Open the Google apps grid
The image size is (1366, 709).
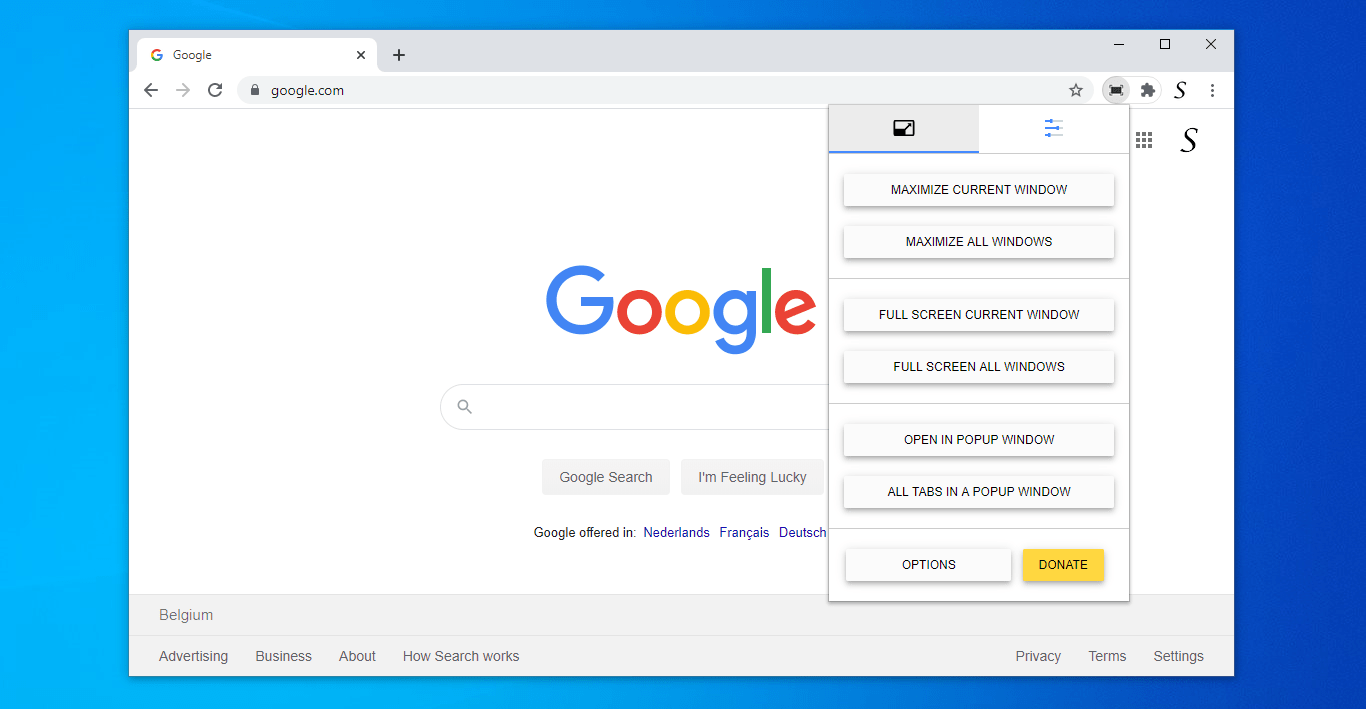point(1144,140)
